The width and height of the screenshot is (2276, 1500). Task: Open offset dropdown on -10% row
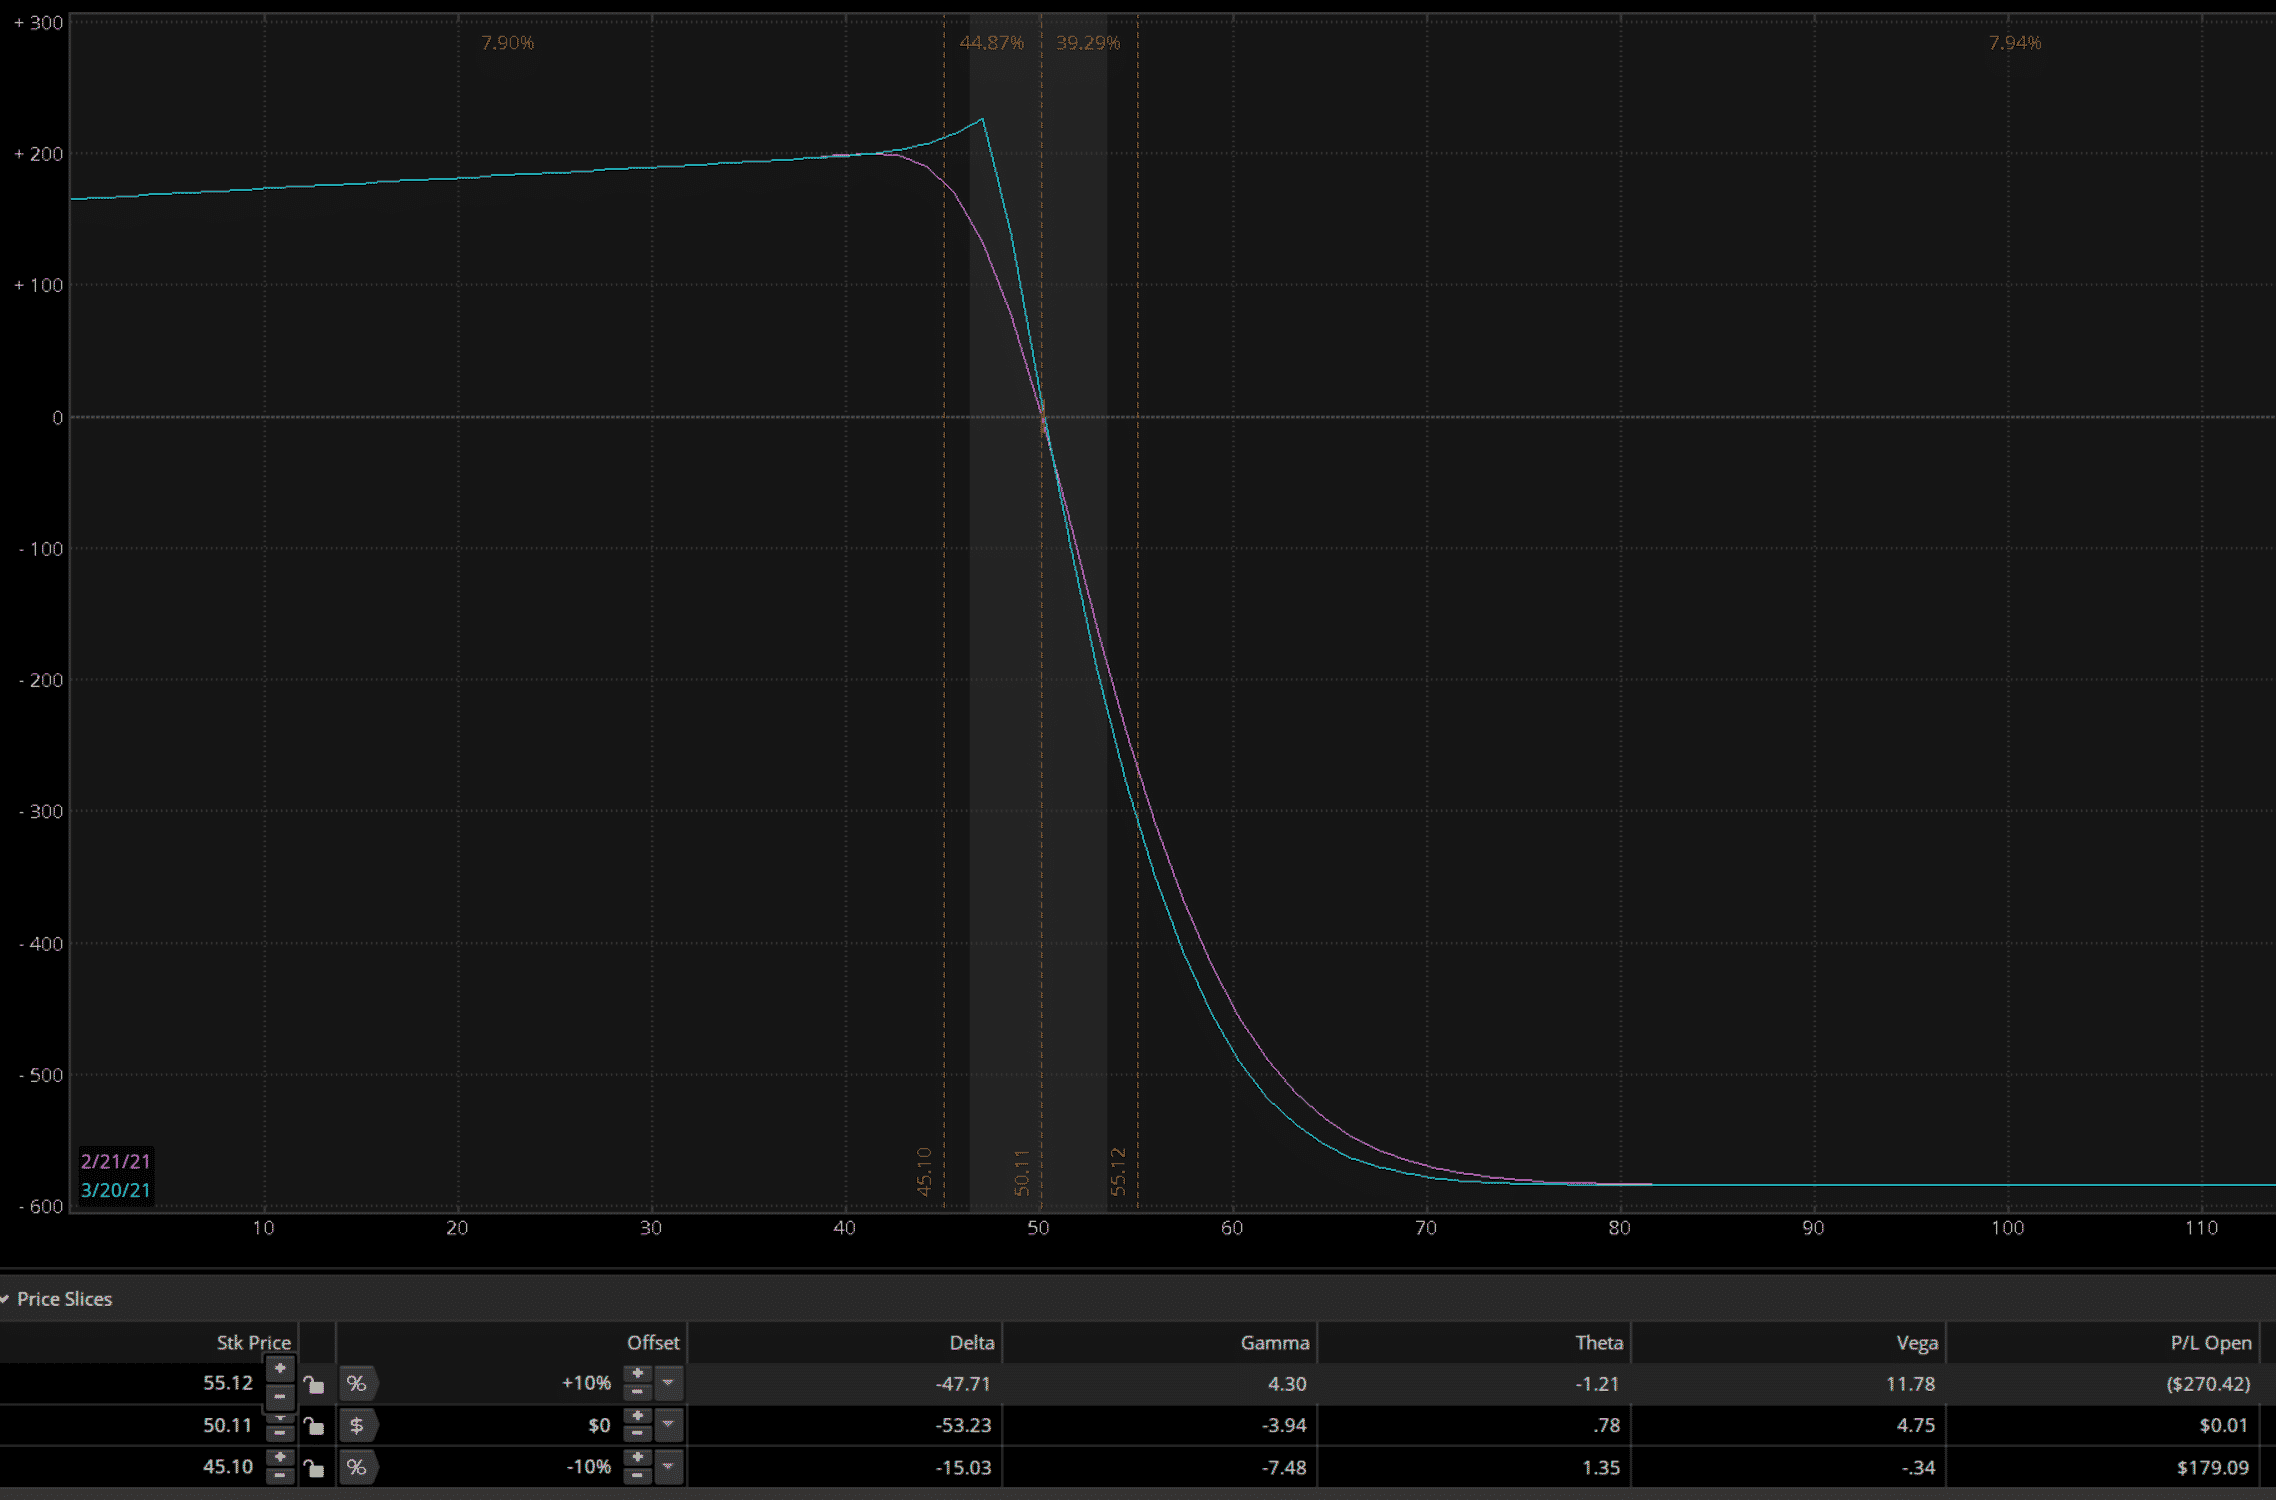(669, 1468)
